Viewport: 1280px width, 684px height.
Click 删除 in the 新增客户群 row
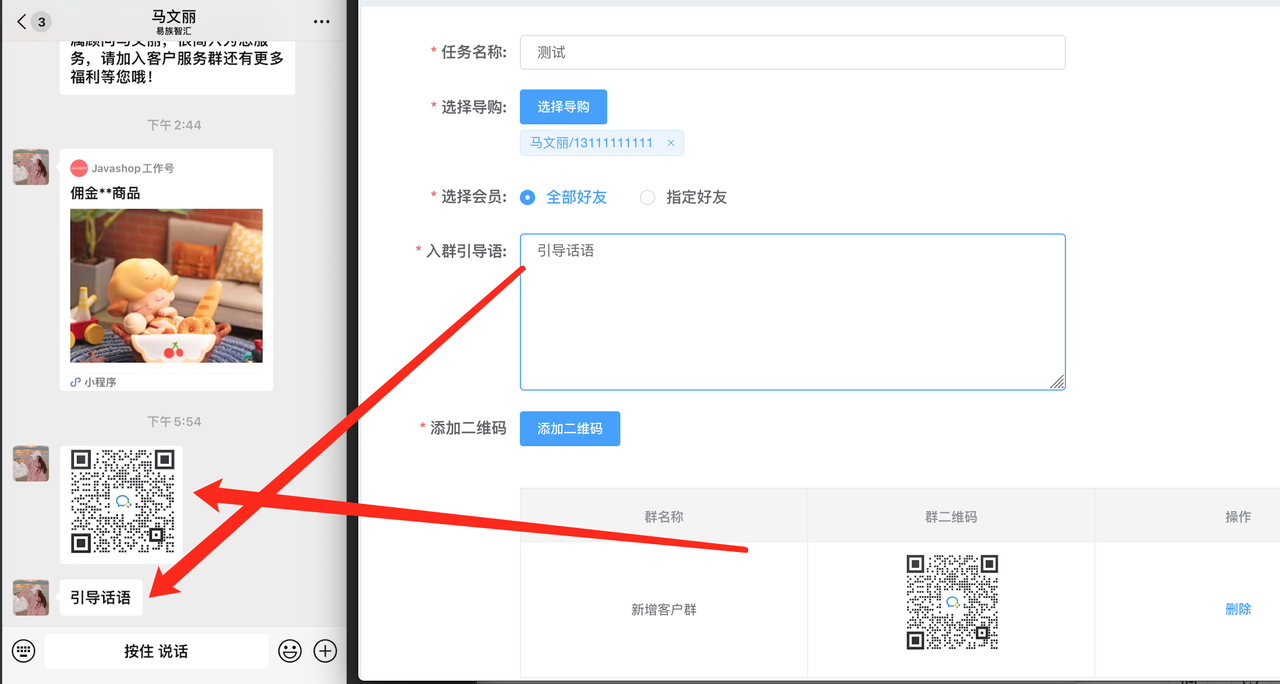[x=1238, y=609]
